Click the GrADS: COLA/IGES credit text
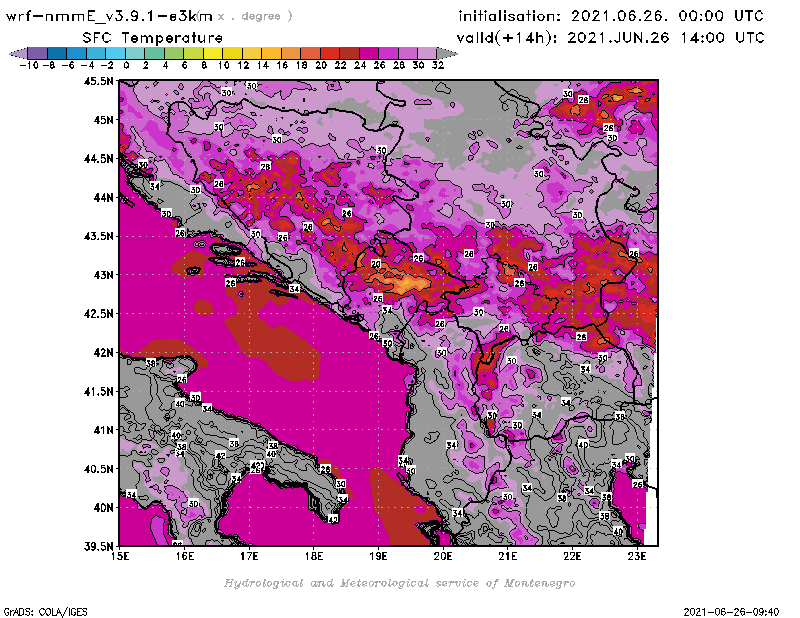This screenshot has height=618, width=800. pyautogui.click(x=45, y=612)
